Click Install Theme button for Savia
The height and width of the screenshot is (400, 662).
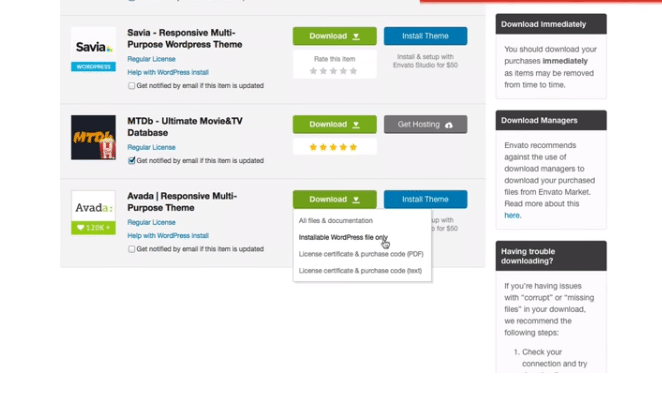pyautogui.click(x=426, y=36)
